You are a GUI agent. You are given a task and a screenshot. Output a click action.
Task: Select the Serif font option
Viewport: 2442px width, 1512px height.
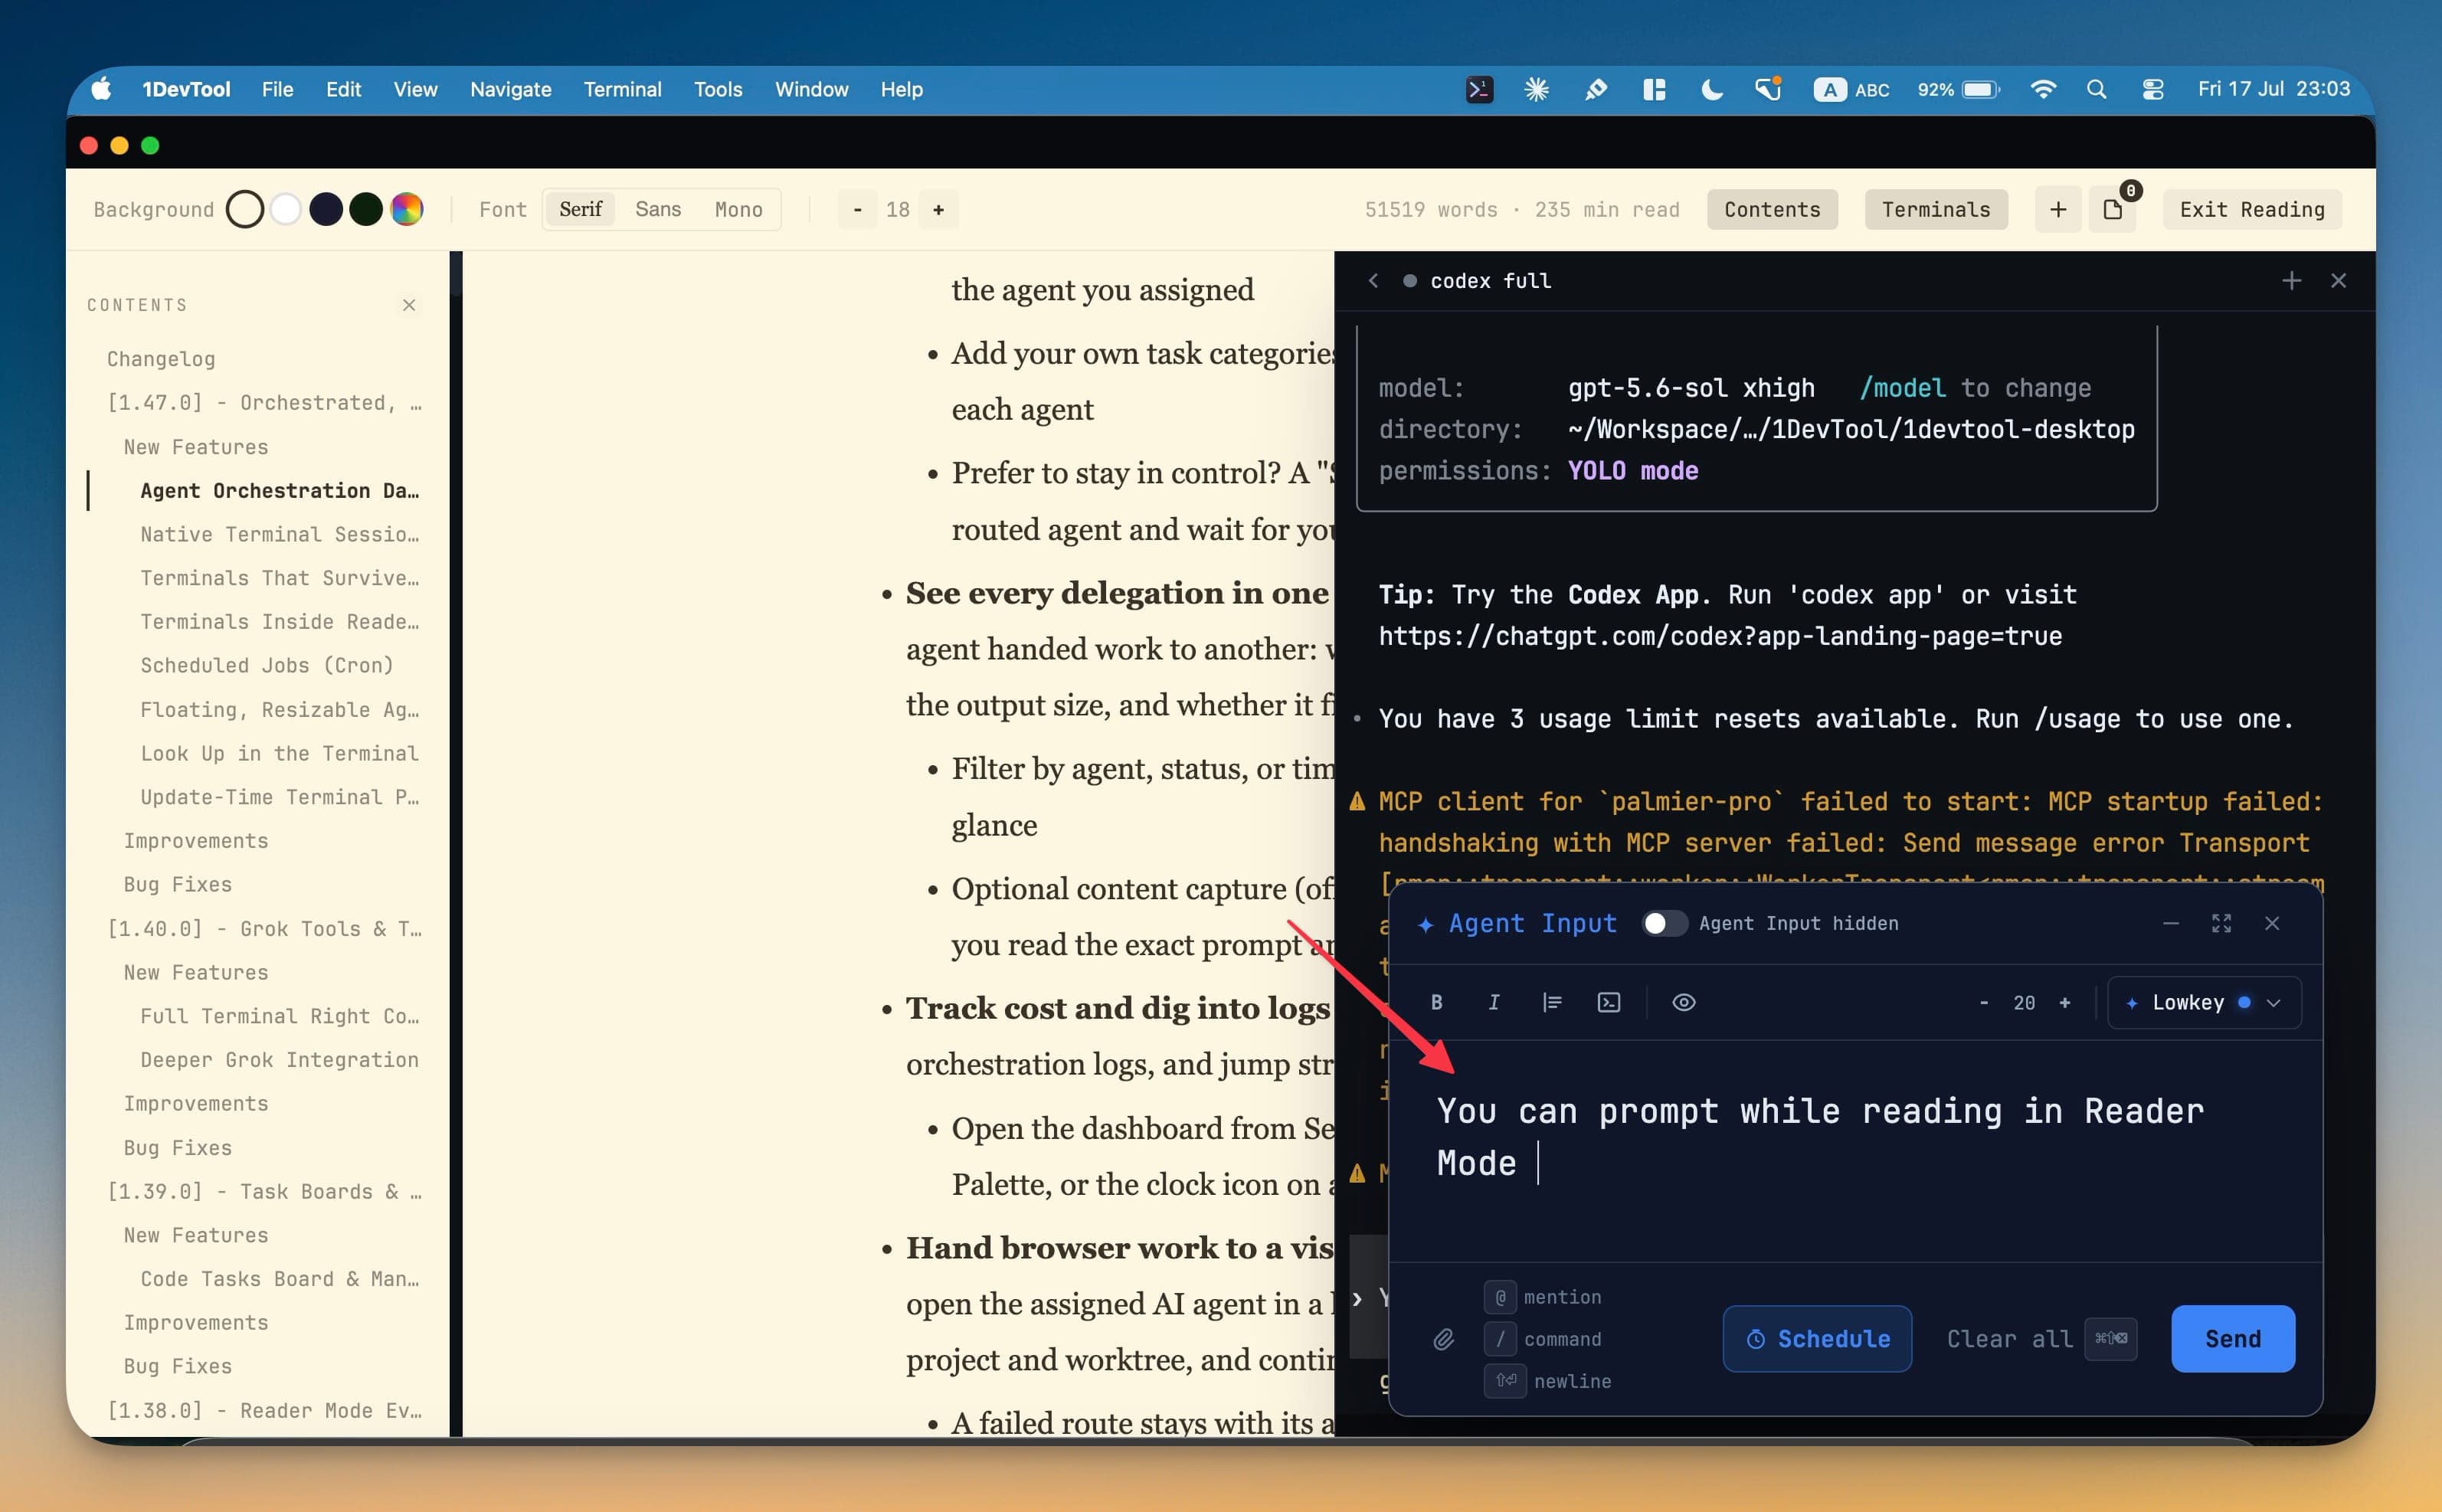[x=580, y=209]
